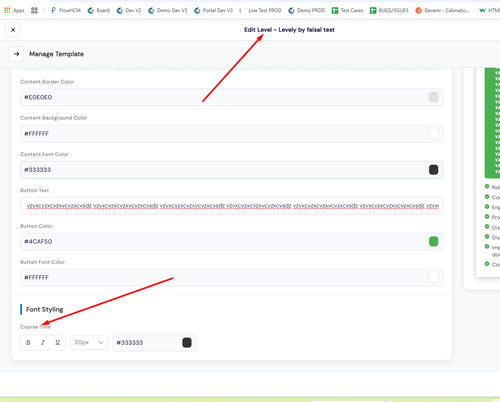Click into the Button Text field
This screenshot has width=500, height=402.
pos(232,206)
